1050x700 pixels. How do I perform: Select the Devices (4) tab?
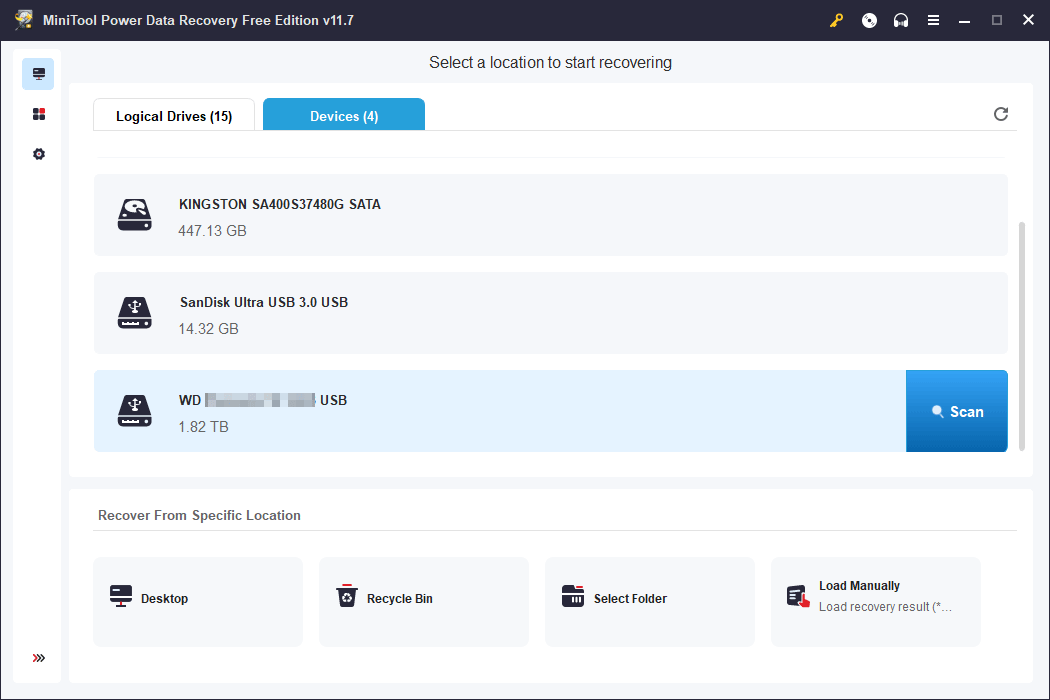(x=344, y=115)
